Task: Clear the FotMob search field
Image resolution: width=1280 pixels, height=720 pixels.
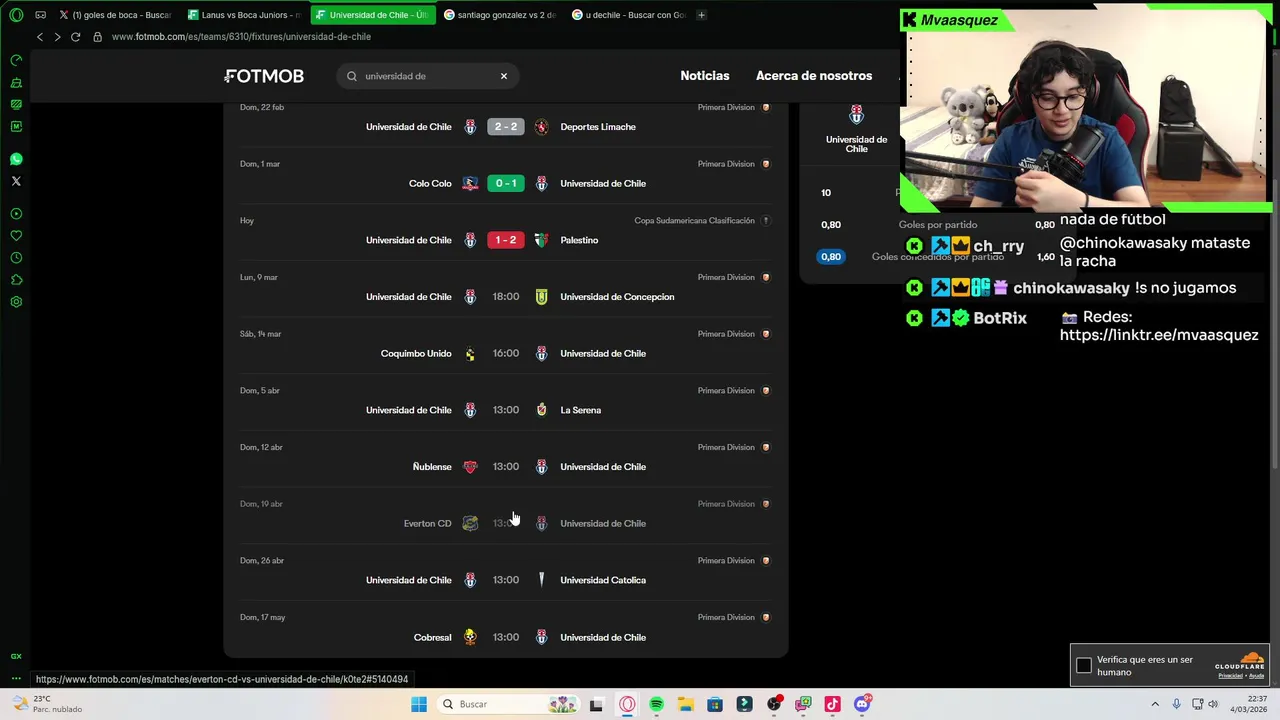Action: 504,76
